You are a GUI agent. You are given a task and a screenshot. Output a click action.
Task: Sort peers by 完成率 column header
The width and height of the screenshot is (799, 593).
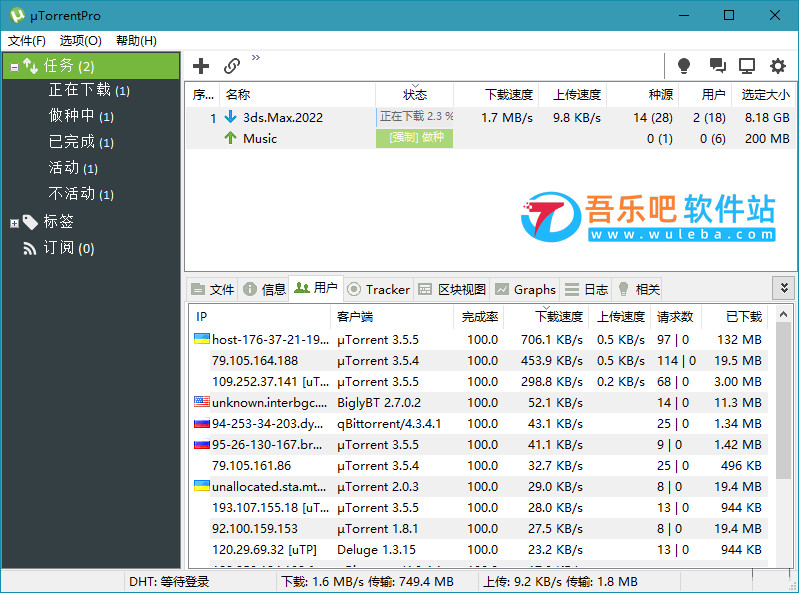(478, 317)
